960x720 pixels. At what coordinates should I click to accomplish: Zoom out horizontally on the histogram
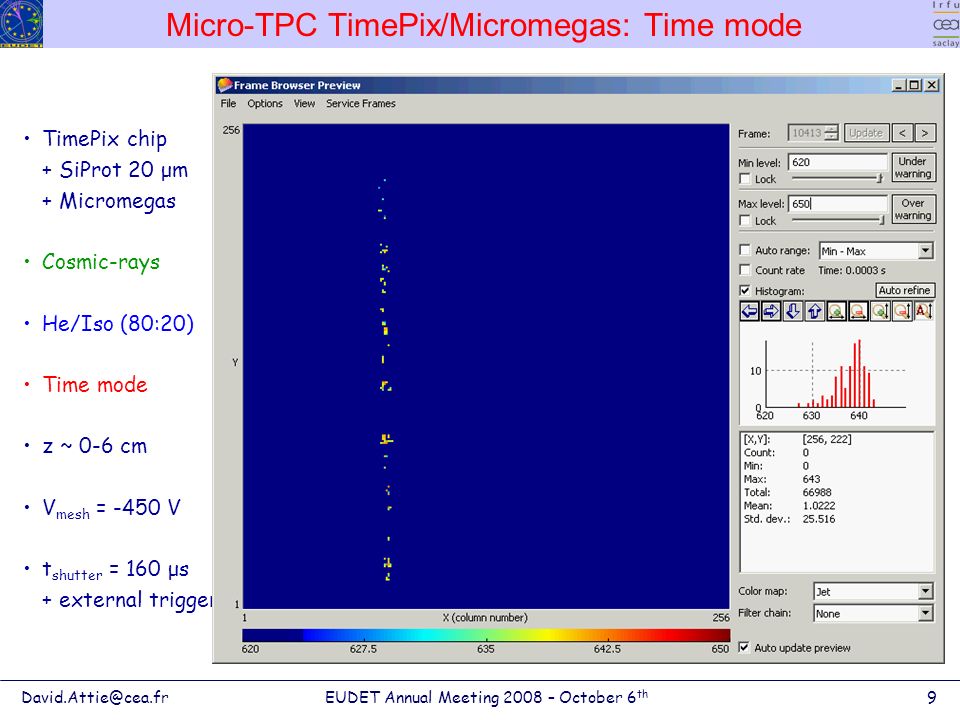(858, 311)
